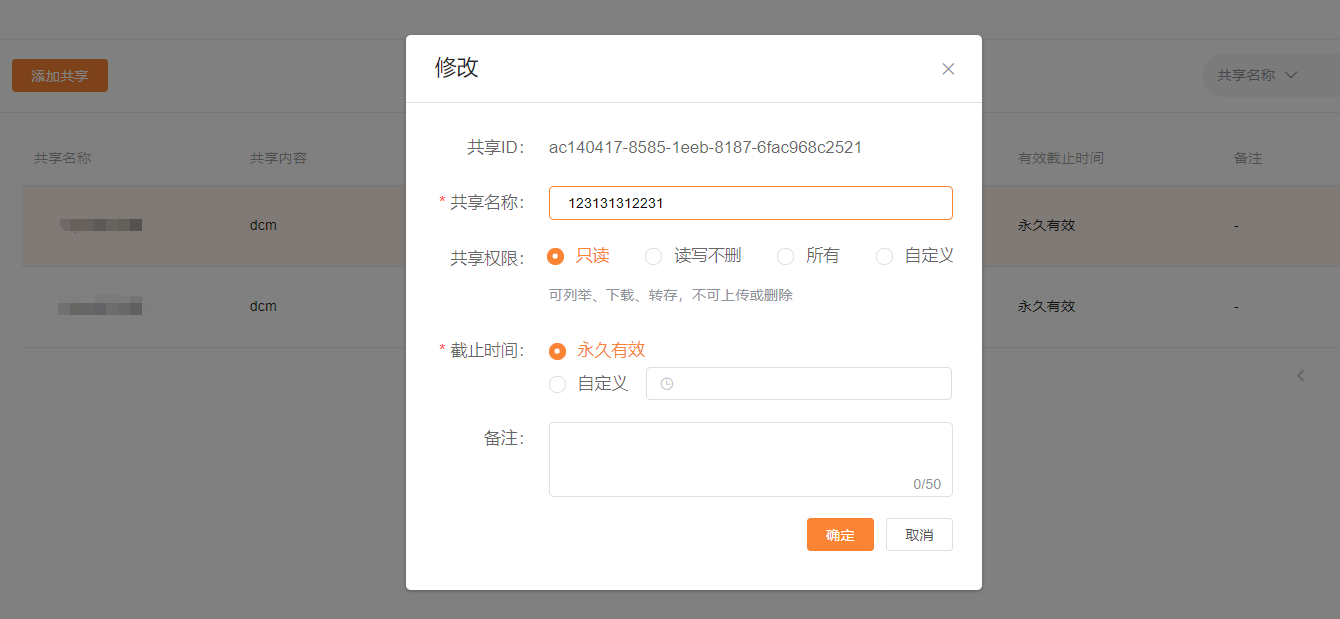Click the 备注 column header in the table
Image resolution: width=1340 pixels, height=619 pixels.
1248,158
